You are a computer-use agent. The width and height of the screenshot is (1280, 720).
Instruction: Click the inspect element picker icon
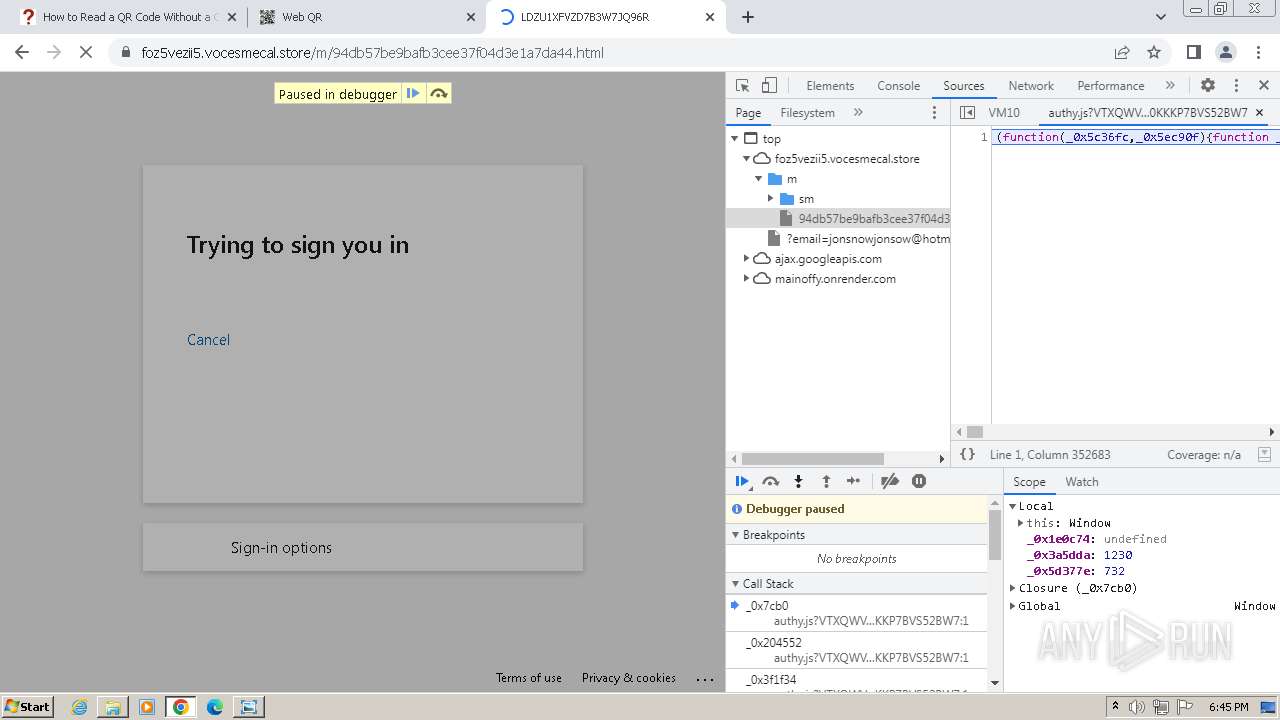pos(742,86)
